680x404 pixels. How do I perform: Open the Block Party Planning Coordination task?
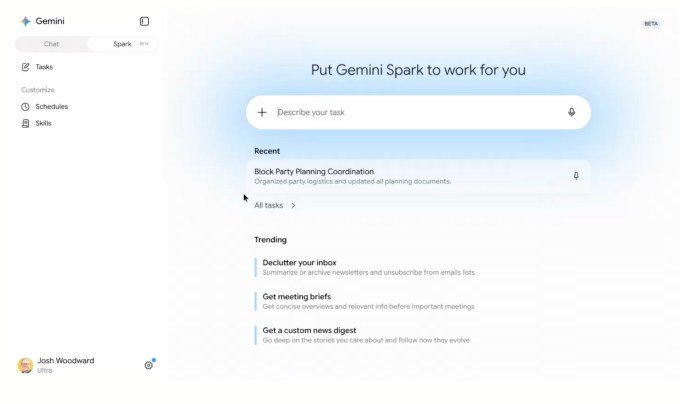coord(418,176)
